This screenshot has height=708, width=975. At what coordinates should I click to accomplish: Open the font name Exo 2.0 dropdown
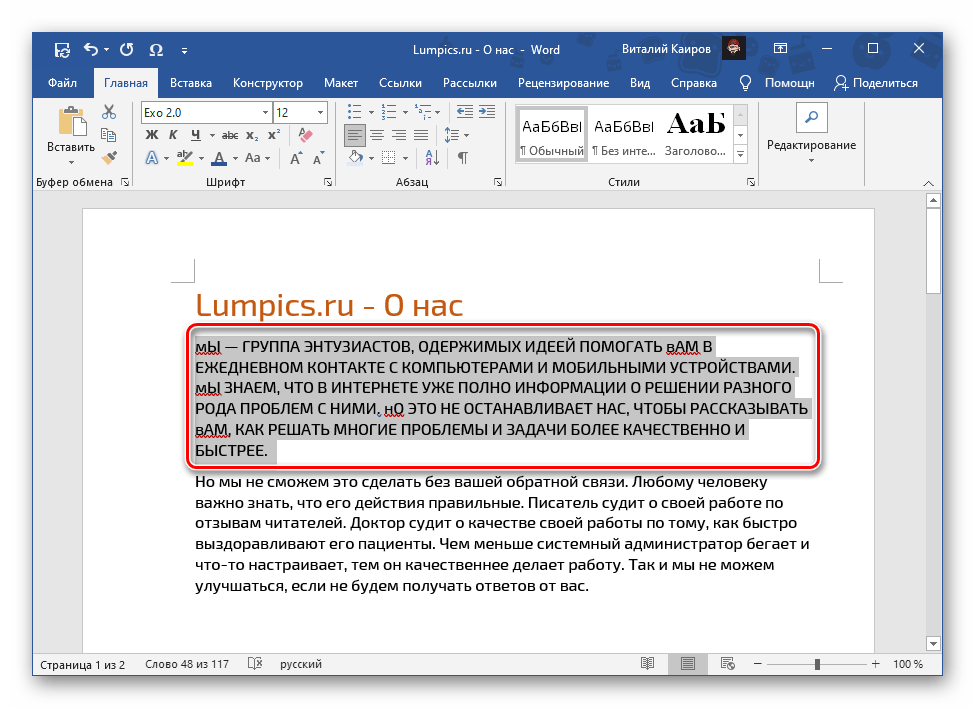pyautogui.click(x=266, y=112)
